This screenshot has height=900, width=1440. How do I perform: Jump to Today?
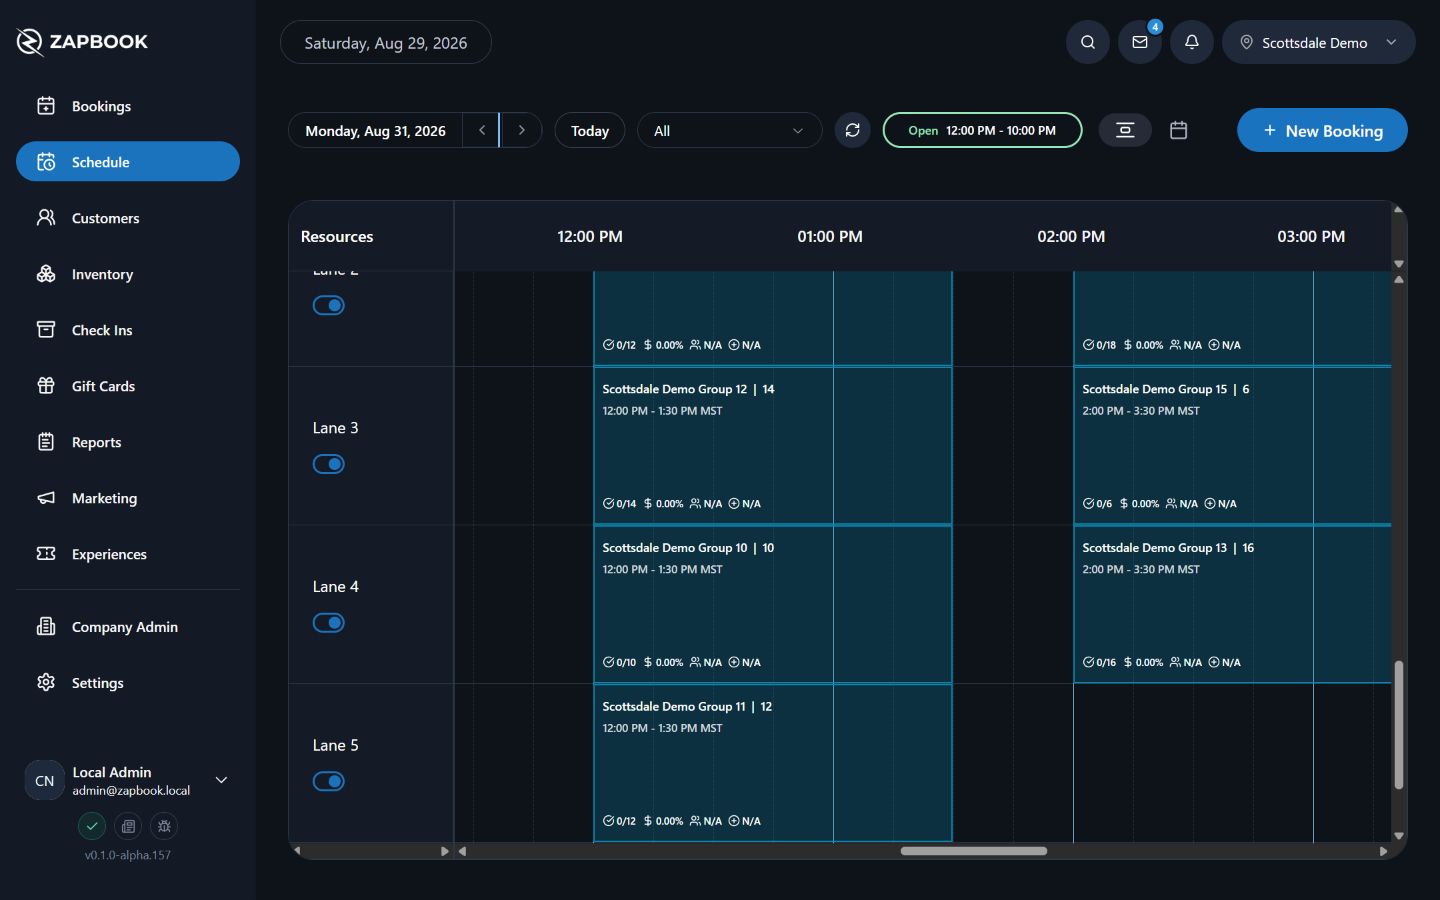[590, 131]
